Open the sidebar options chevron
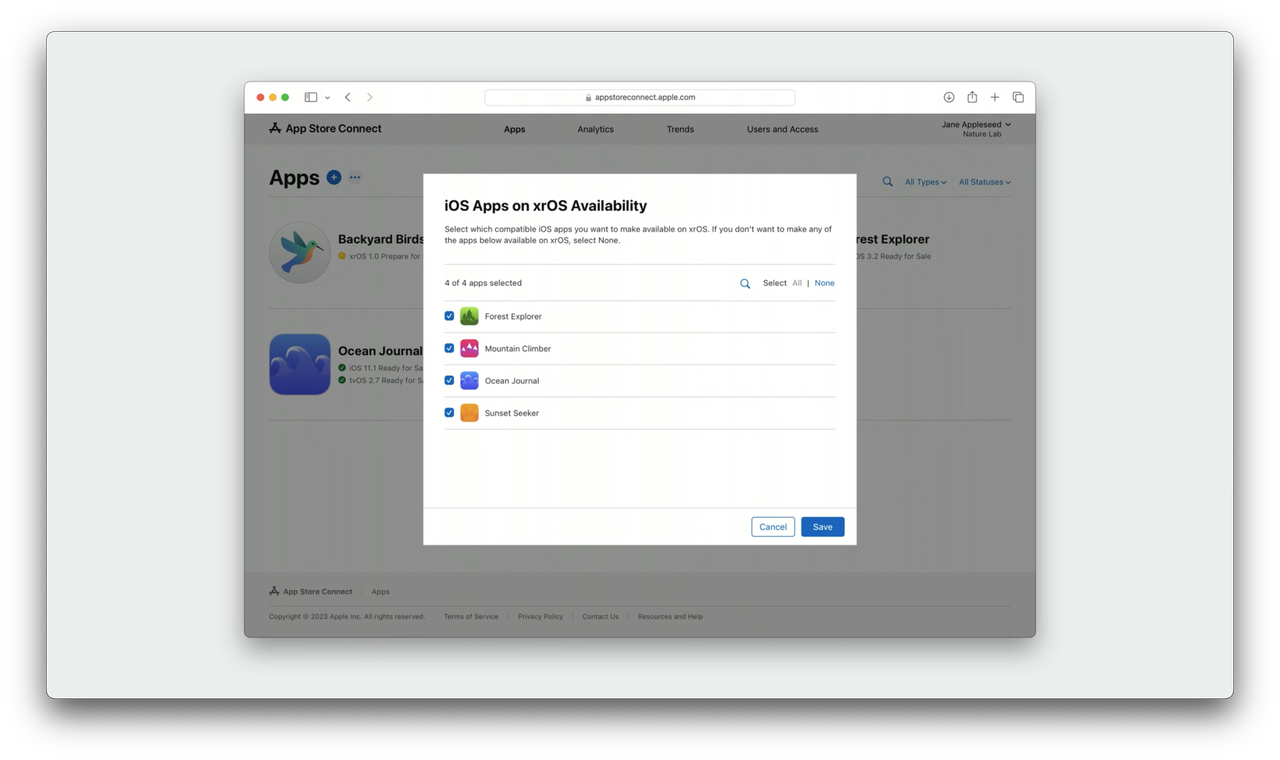This screenshot has height=760, width=1280. point(327,98)
